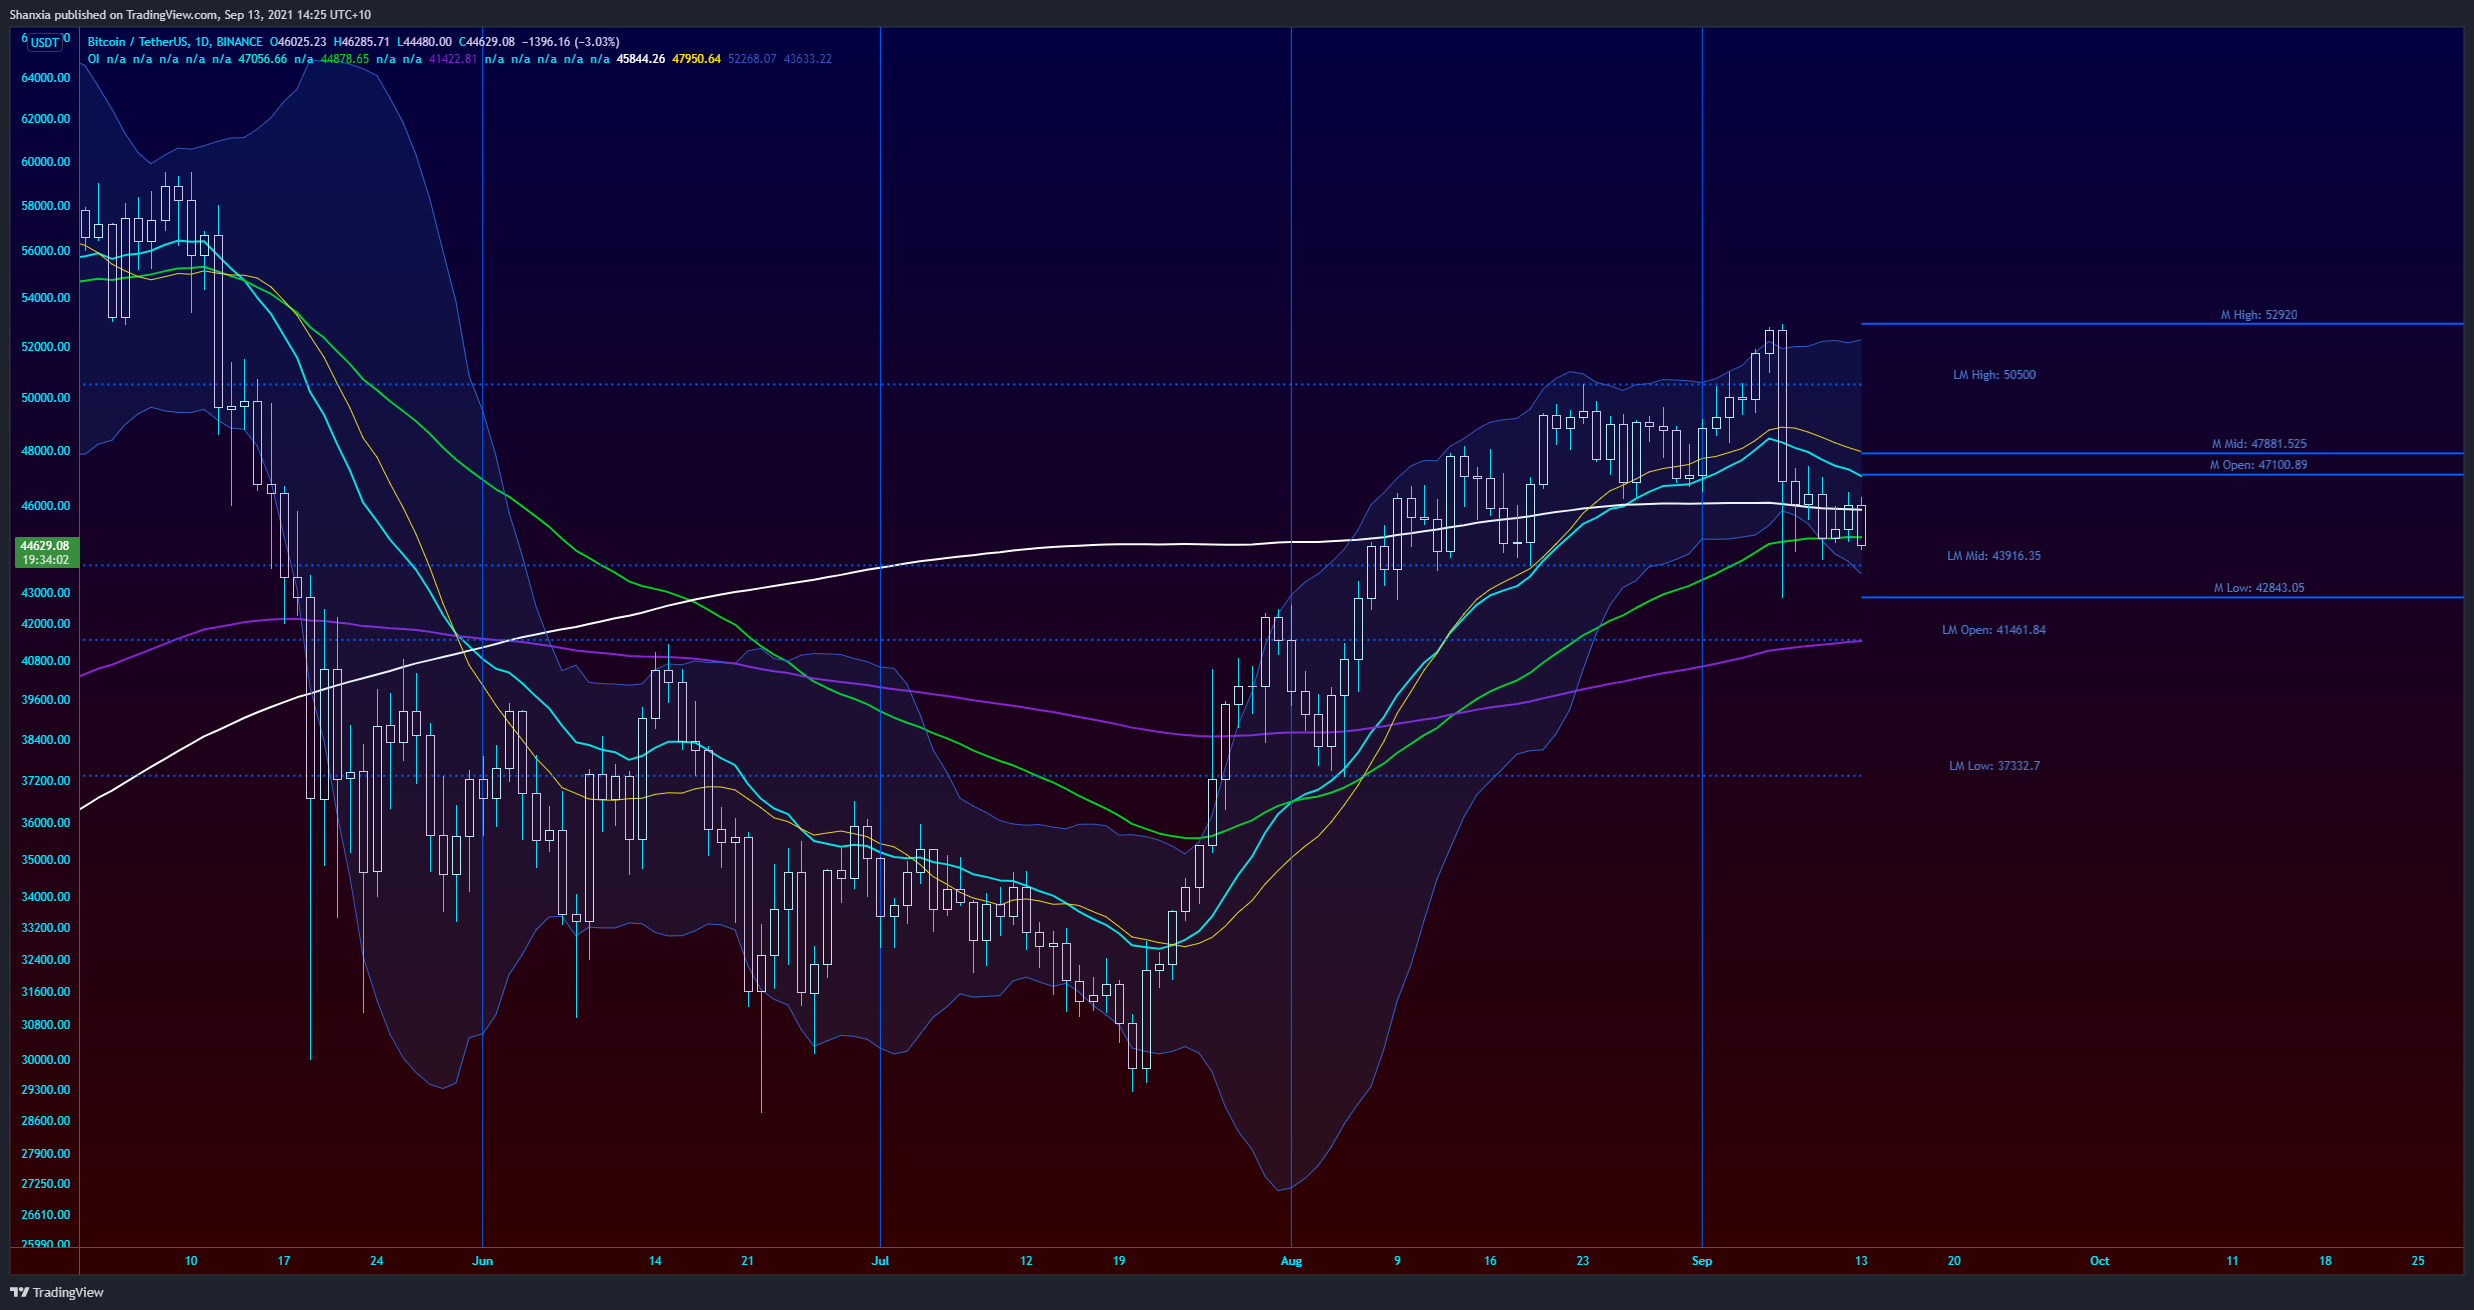Click the Jul date on time axis
The width and height of the screenshot is (2474, 1310).
coord(880,1261)
